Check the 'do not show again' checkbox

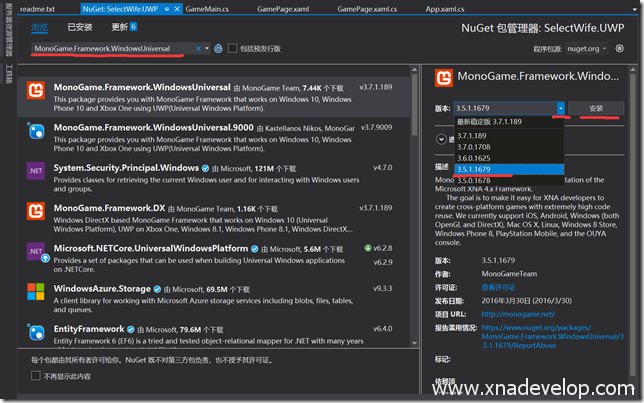(x=38, y=376)
